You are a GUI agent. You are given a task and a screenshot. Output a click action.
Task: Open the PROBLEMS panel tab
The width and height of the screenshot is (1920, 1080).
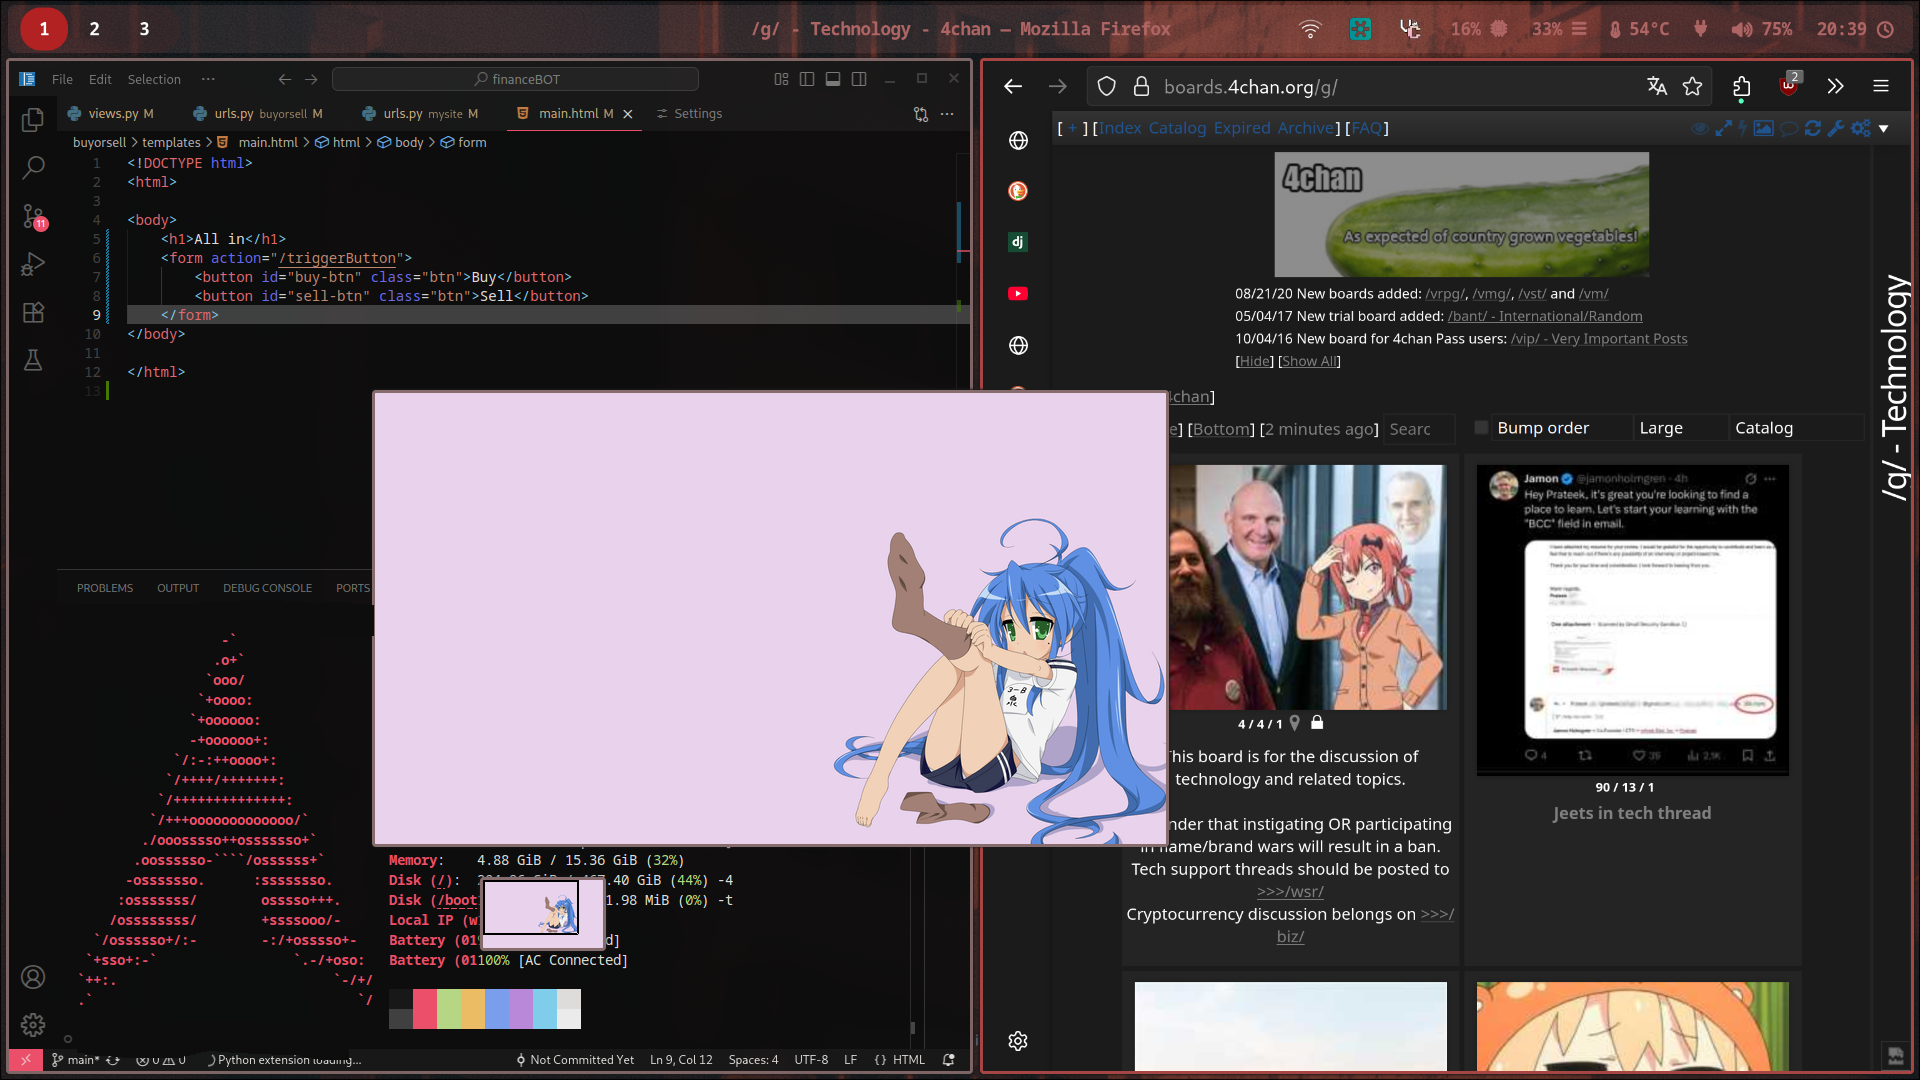105,588
